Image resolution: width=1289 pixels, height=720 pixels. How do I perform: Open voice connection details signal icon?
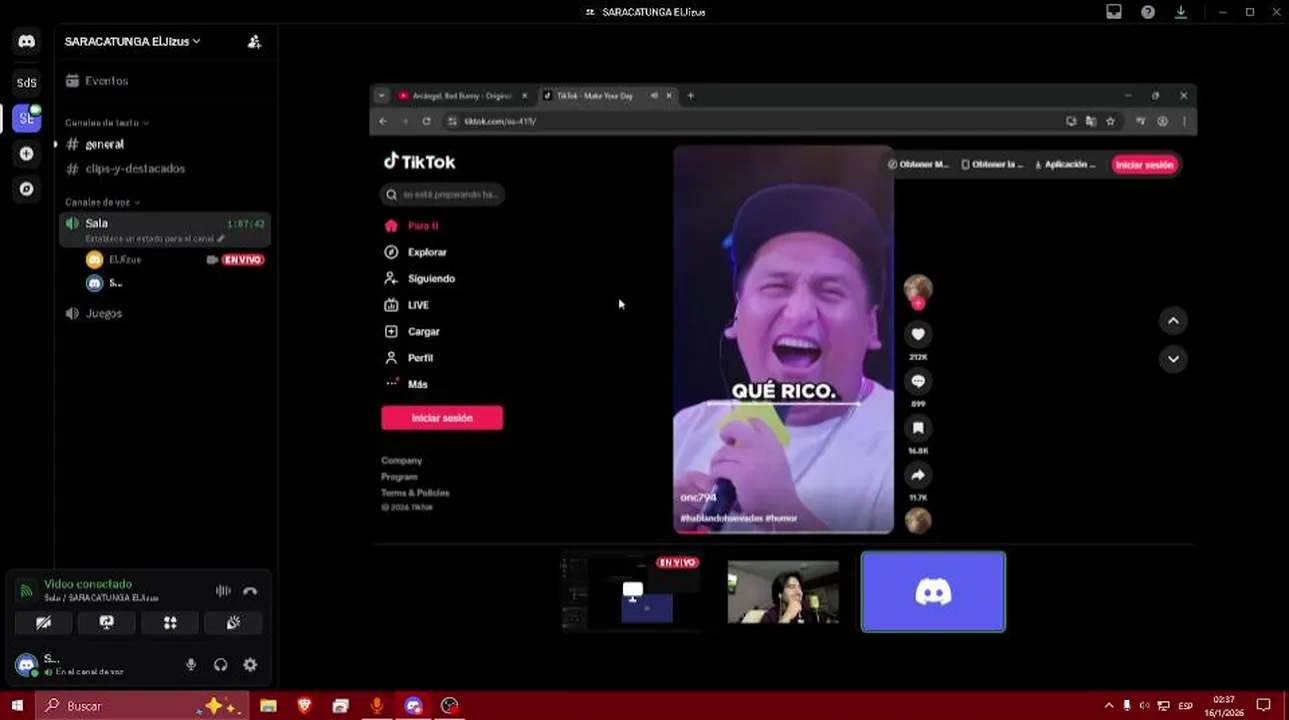(27, 590)
